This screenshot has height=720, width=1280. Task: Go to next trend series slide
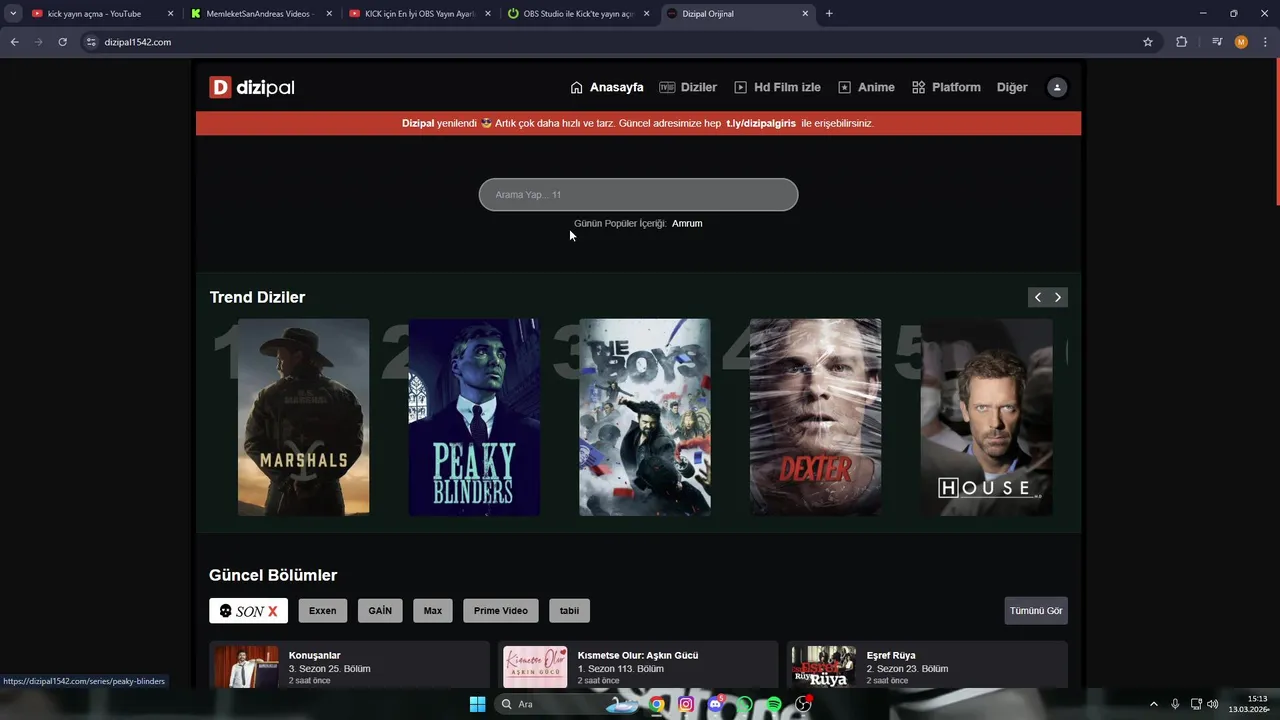1058,297
